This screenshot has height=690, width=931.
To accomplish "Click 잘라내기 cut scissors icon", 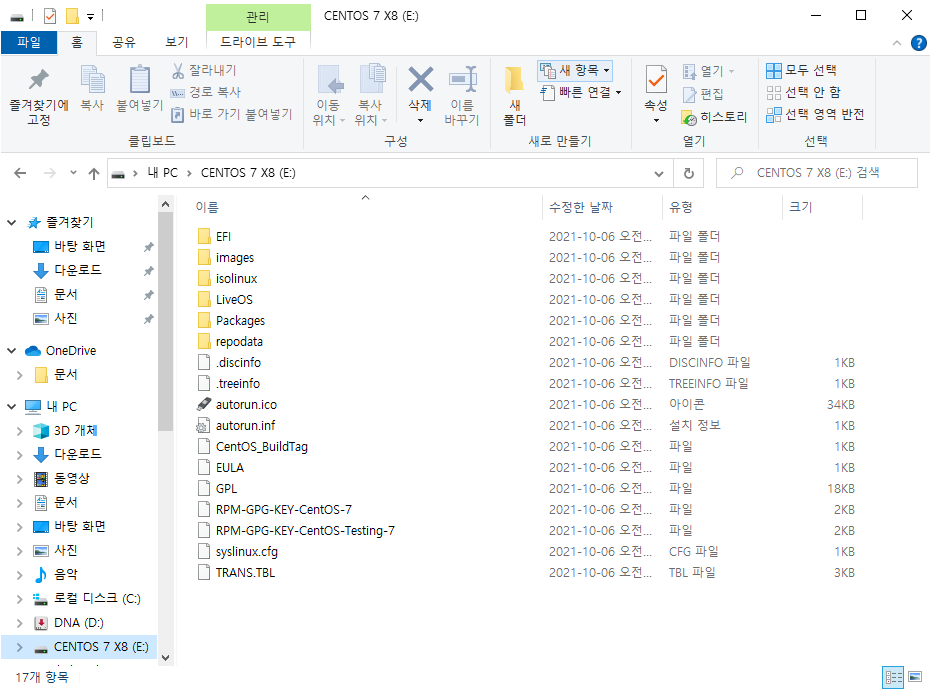I will point(204,71).
